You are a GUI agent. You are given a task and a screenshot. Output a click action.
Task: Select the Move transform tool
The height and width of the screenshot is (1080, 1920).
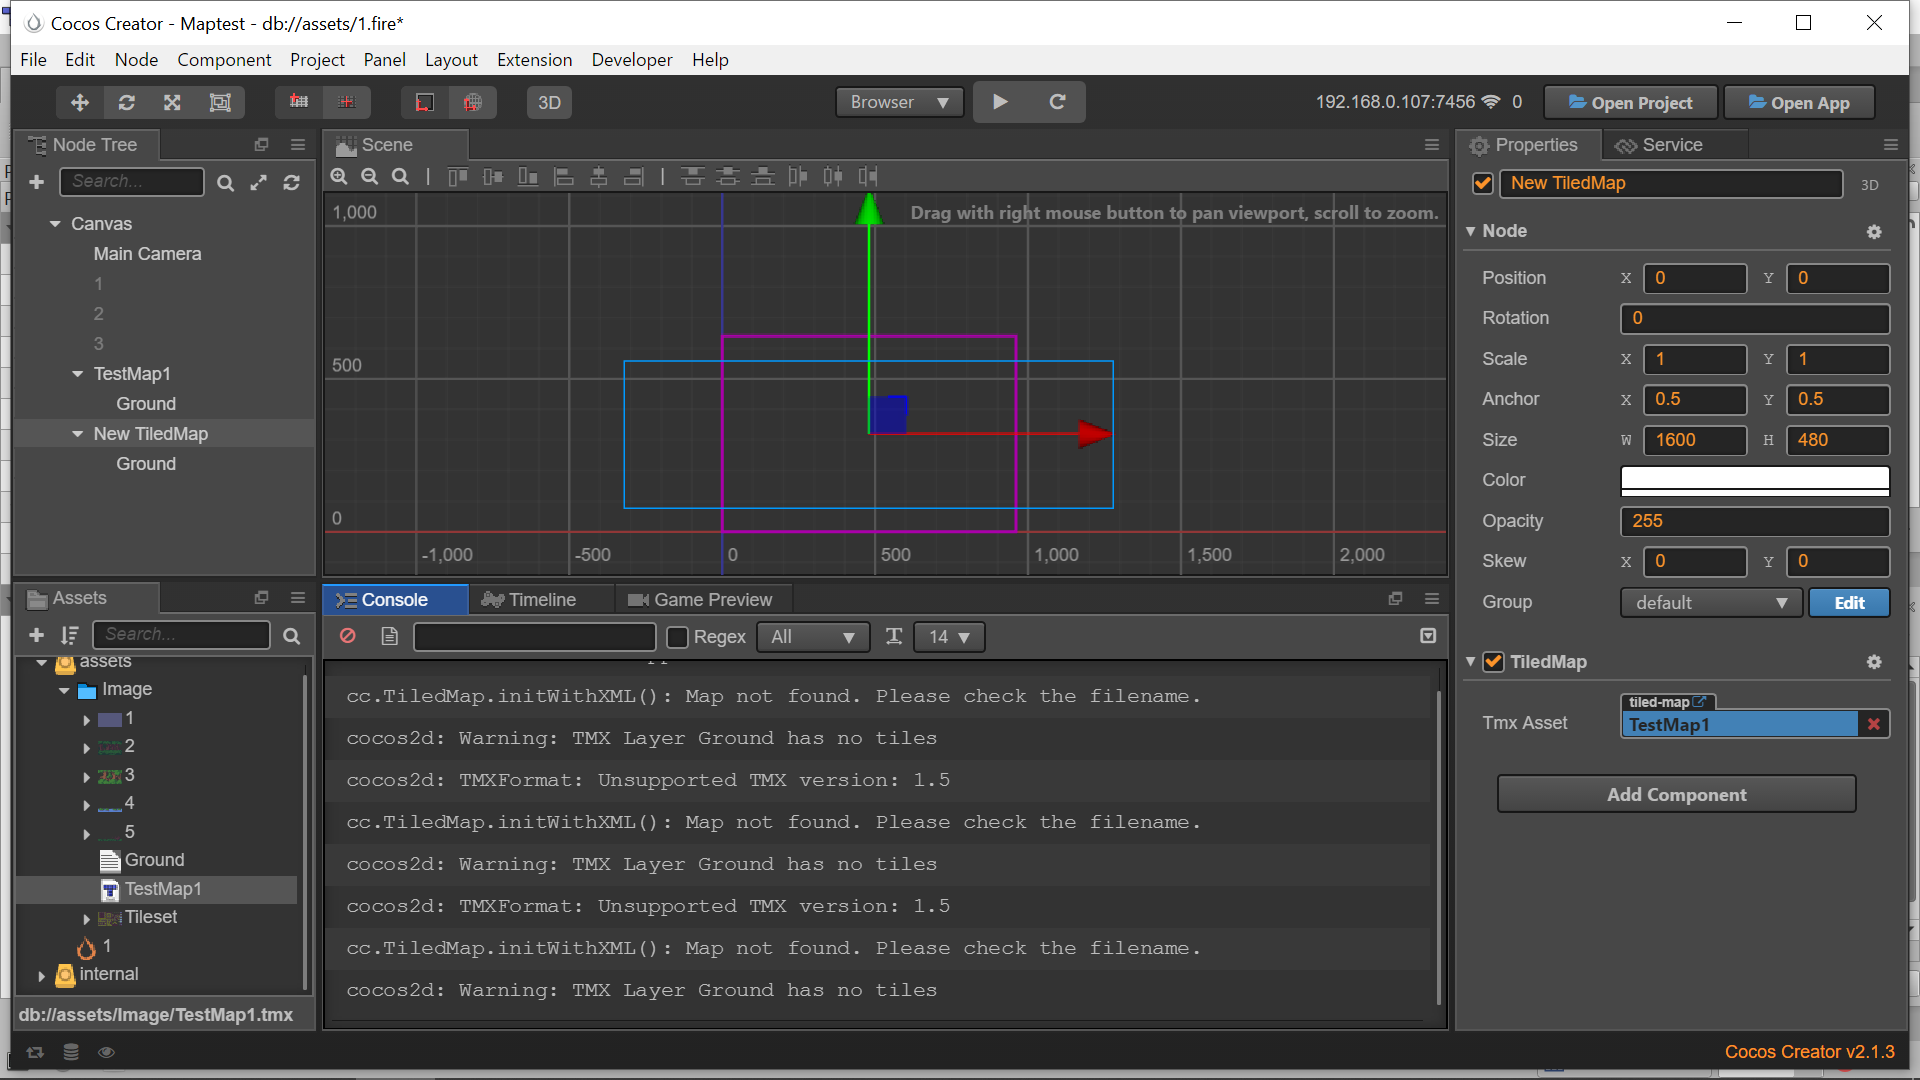tap(80, 102)
